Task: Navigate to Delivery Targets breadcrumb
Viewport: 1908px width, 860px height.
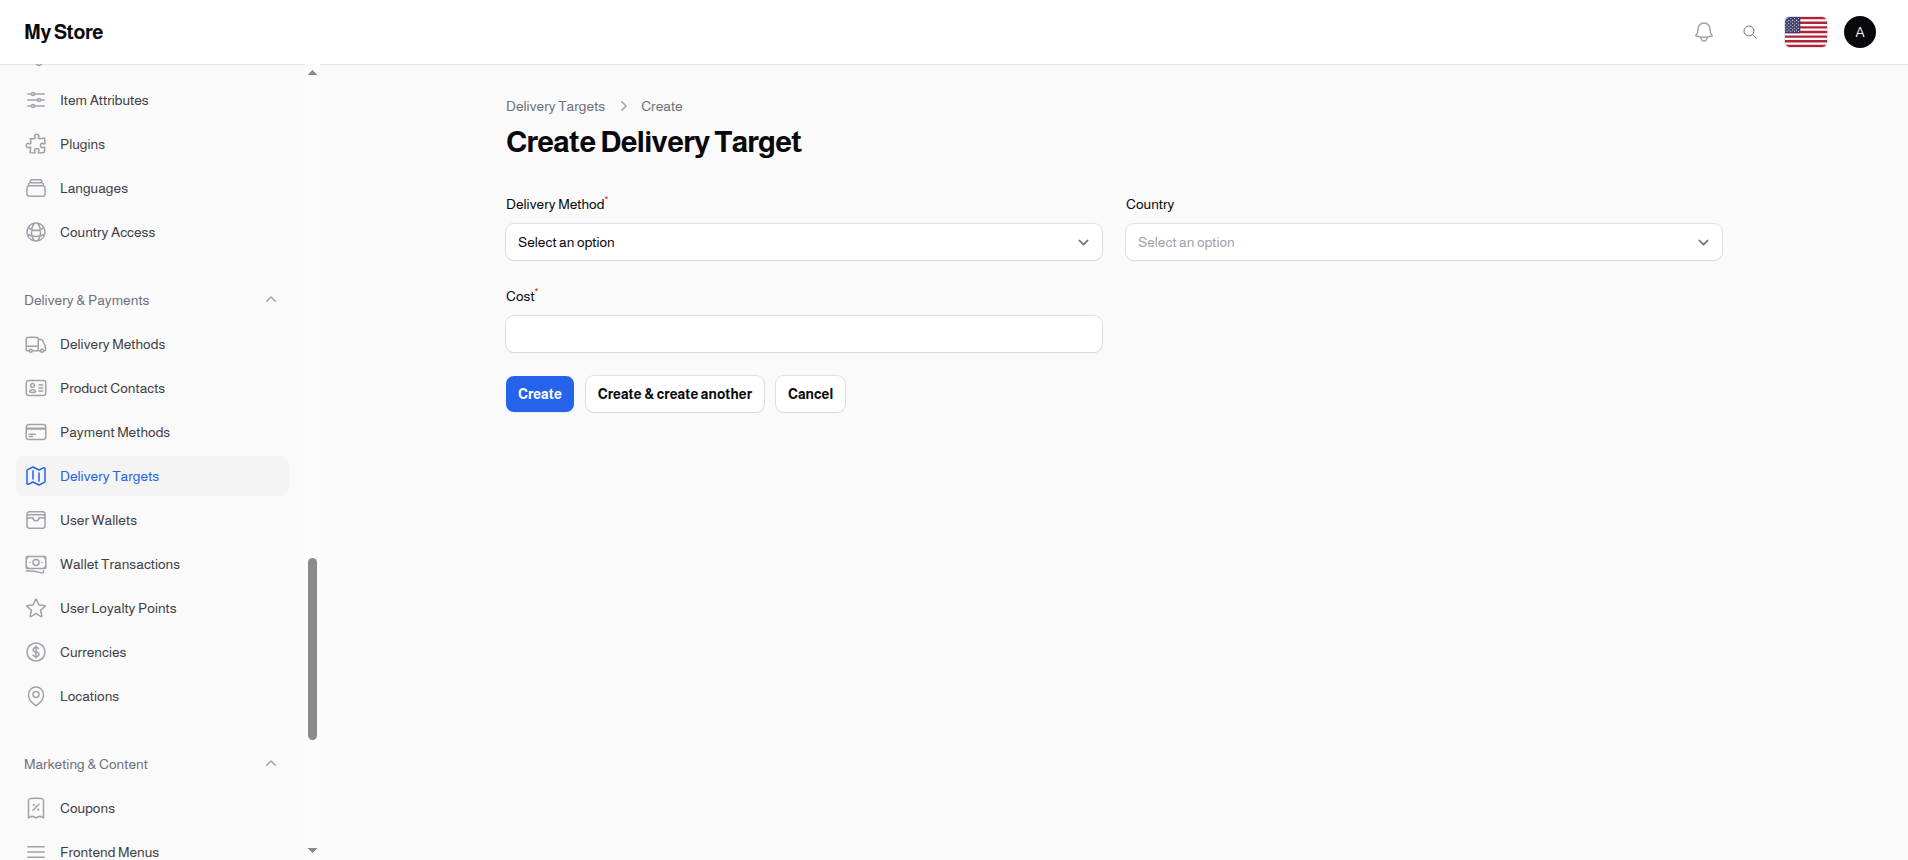Action: (555, 106)
